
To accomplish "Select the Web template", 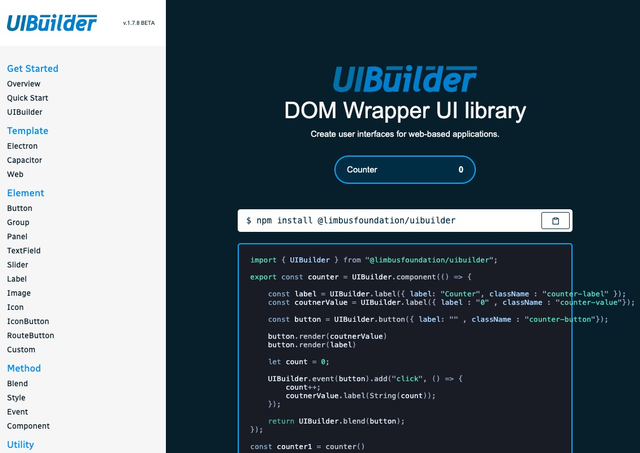I will click(15, 174).
